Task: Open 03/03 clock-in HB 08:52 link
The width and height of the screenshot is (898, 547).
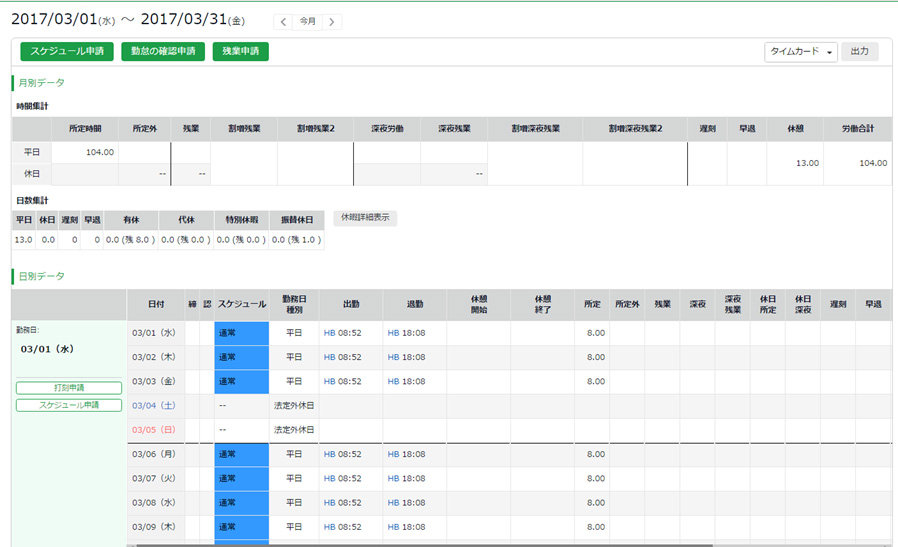Action: (x=342, y=381)
